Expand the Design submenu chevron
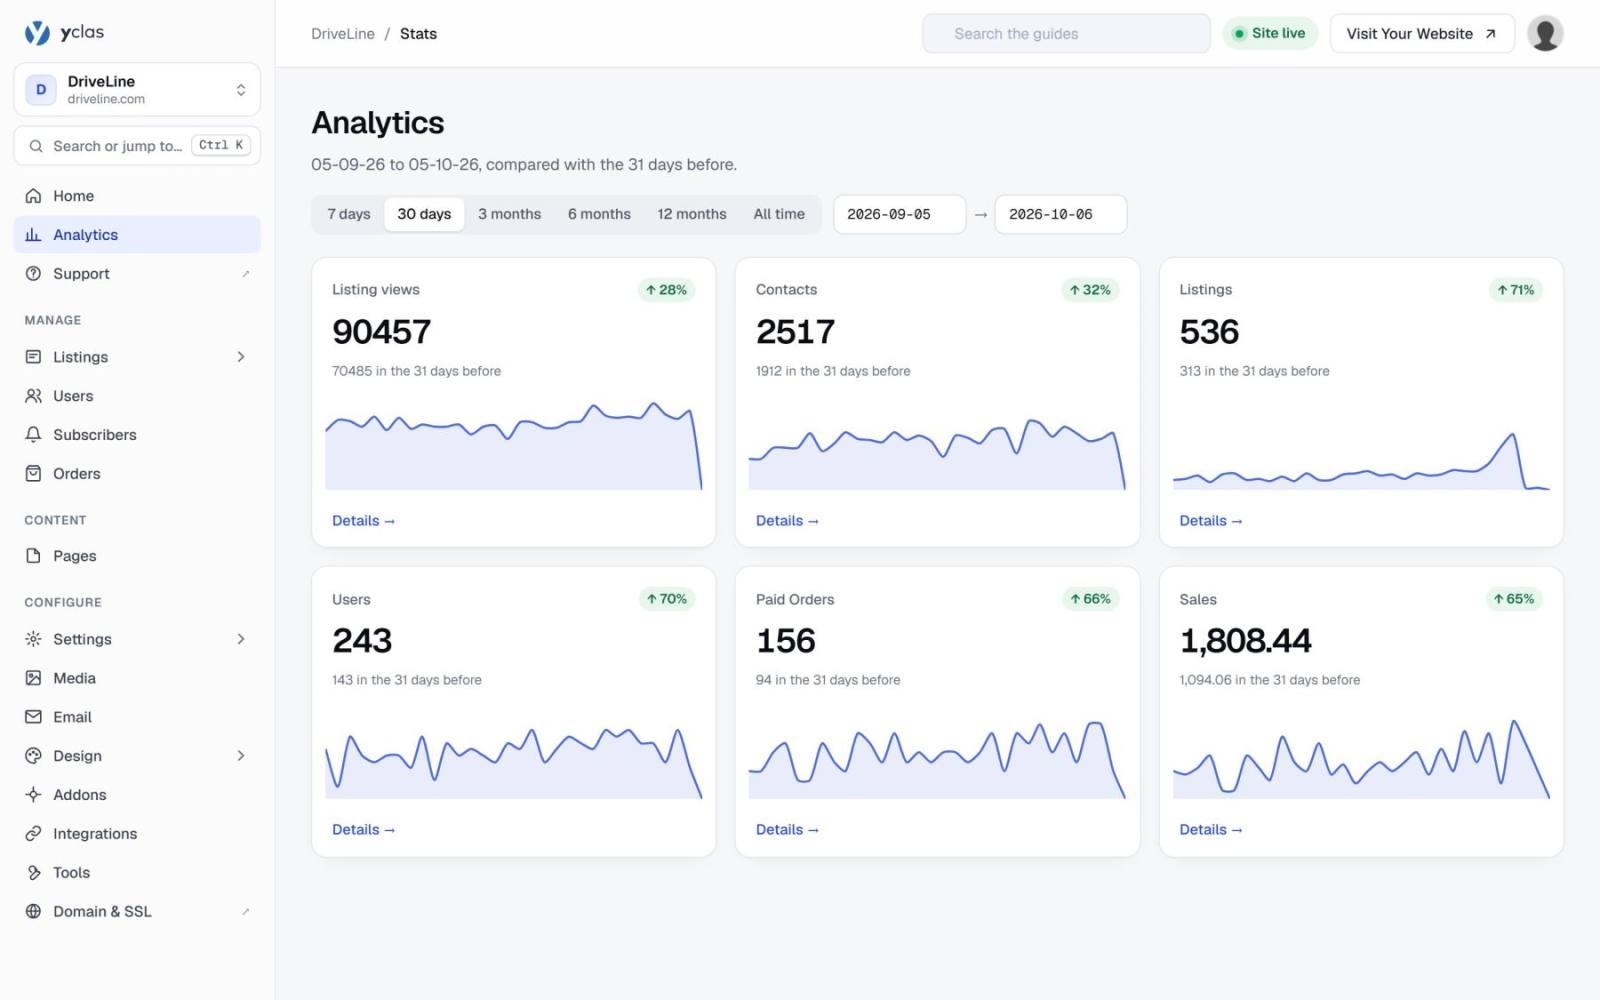The image size is (1600, 1000). 241,756
